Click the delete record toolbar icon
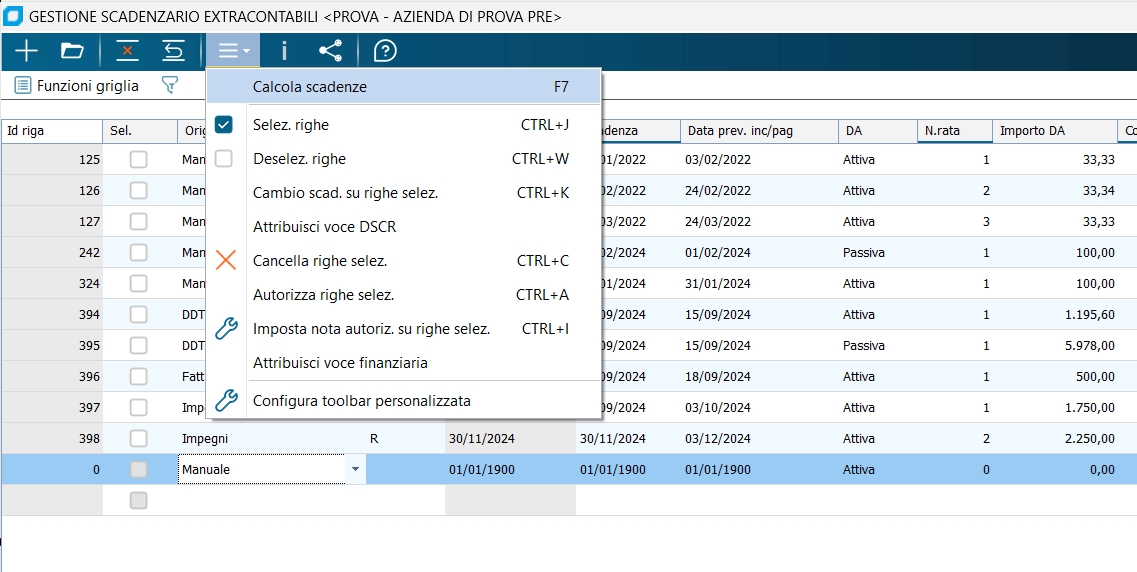Viewport: 1137px width, 572px height. coord(127,51)
